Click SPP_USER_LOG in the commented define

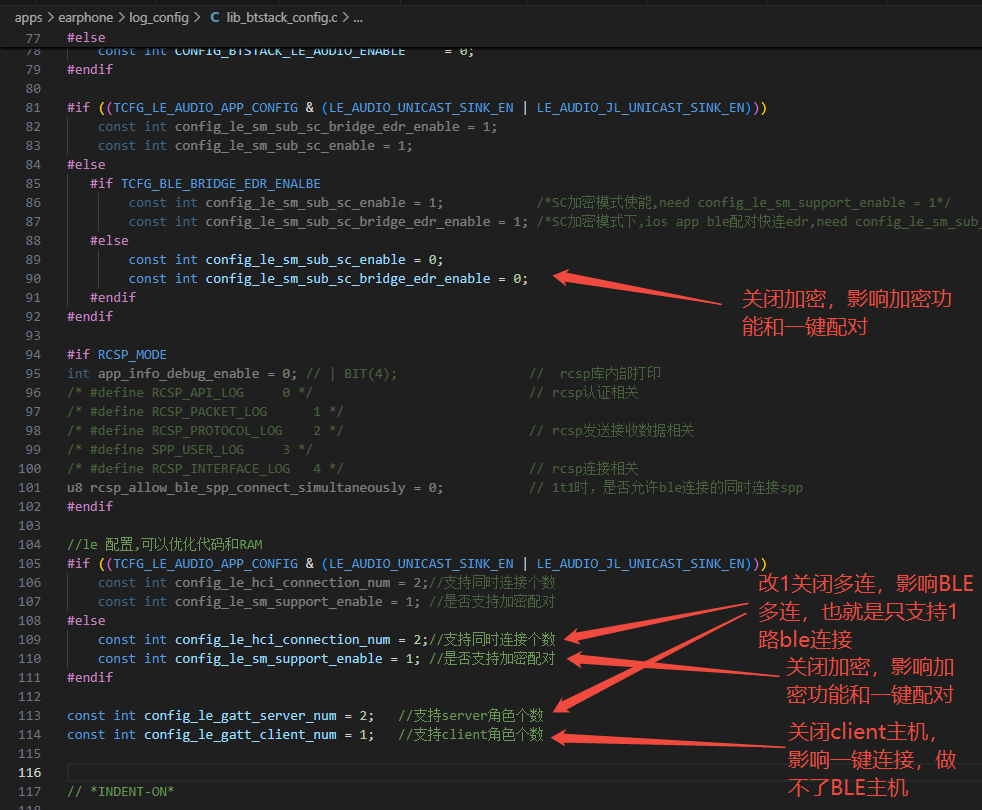pyautogui.click(x=198, y=450)
